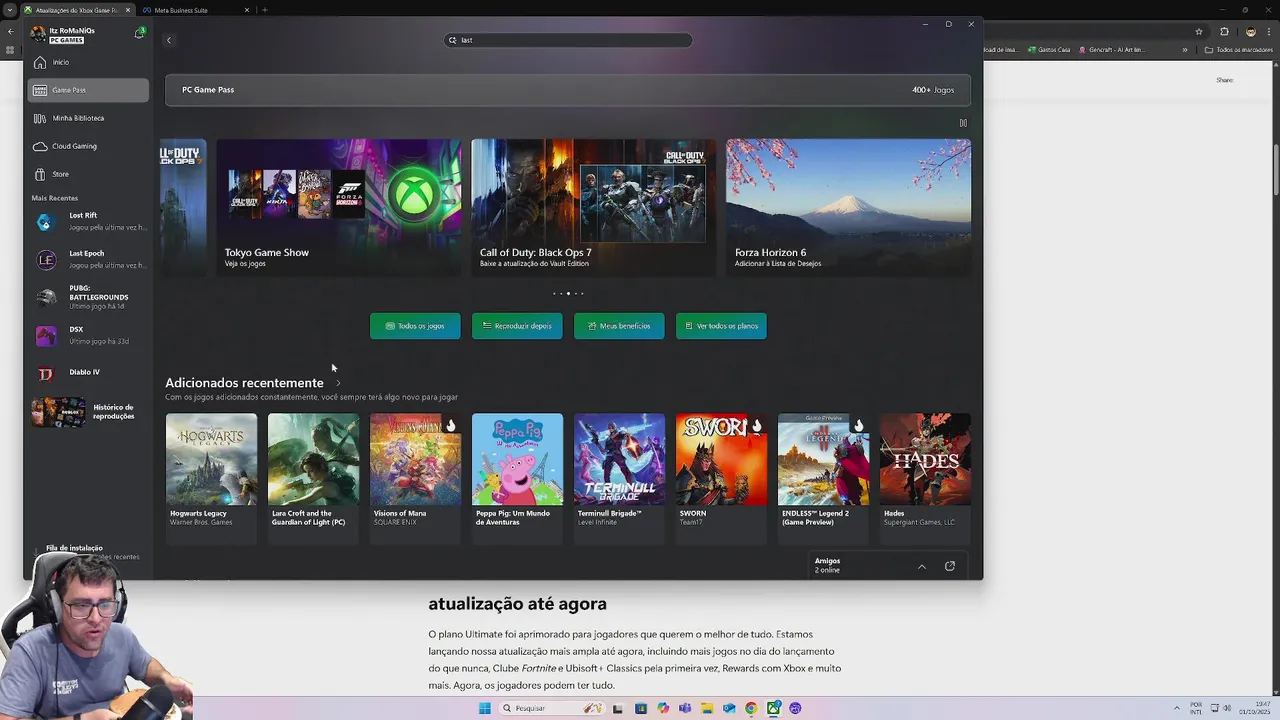This screenshot has width=1280, height=720.
Task: Open Chrome extensions puzzle icon
Action: 1224,32
